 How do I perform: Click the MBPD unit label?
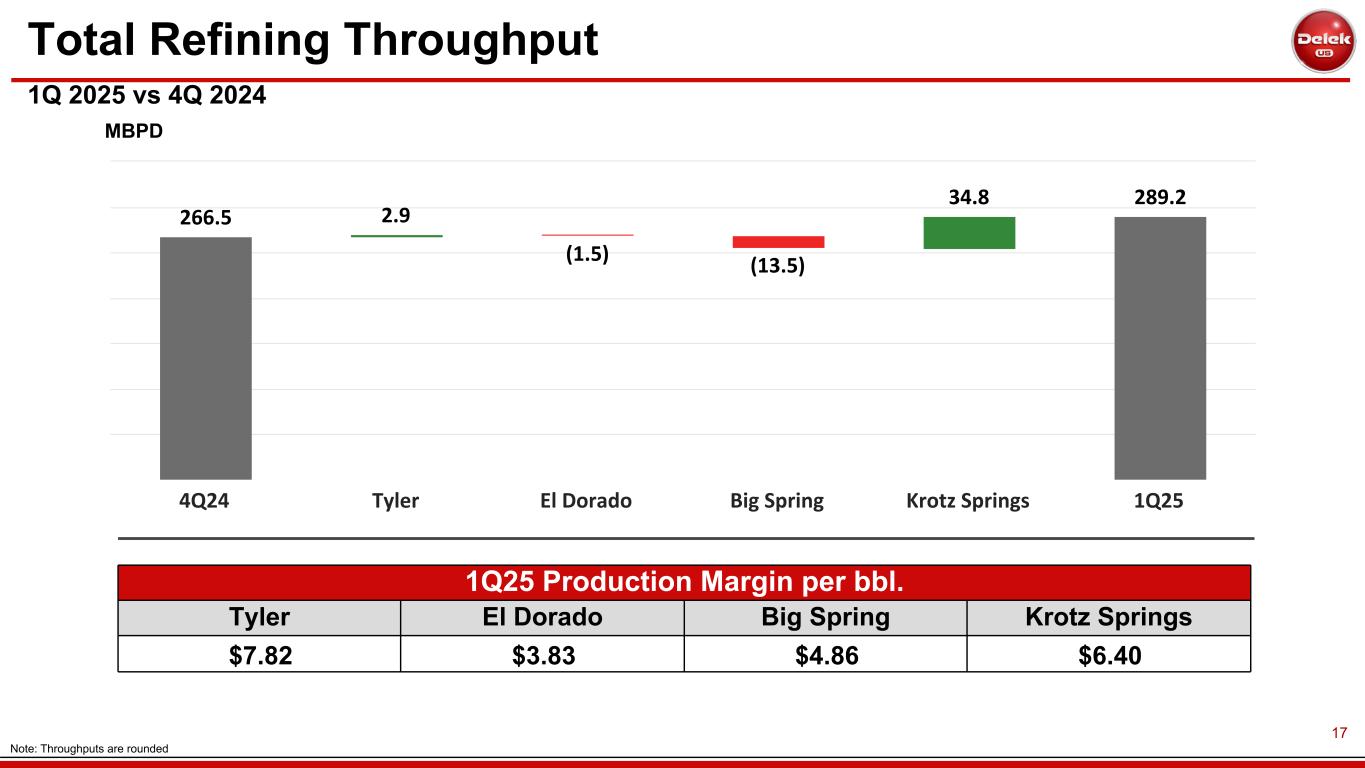click(x=134, y=132)
